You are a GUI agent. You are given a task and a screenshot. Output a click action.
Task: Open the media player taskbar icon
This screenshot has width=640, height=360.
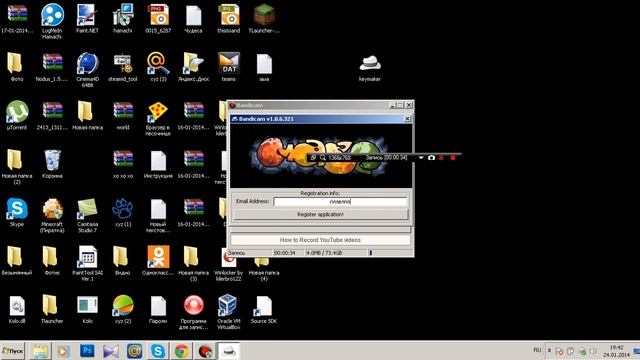point(63,351)
